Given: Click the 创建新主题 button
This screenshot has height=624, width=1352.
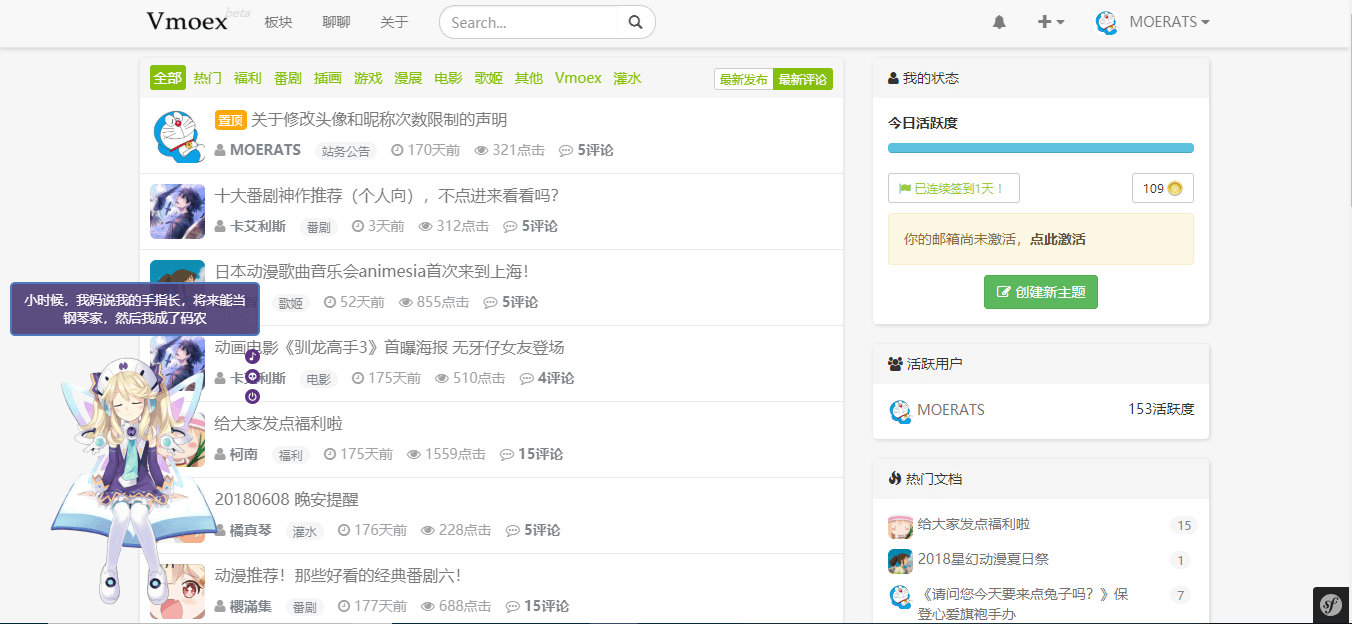Looking at the screenshot, I should [x=1041, y=292].
